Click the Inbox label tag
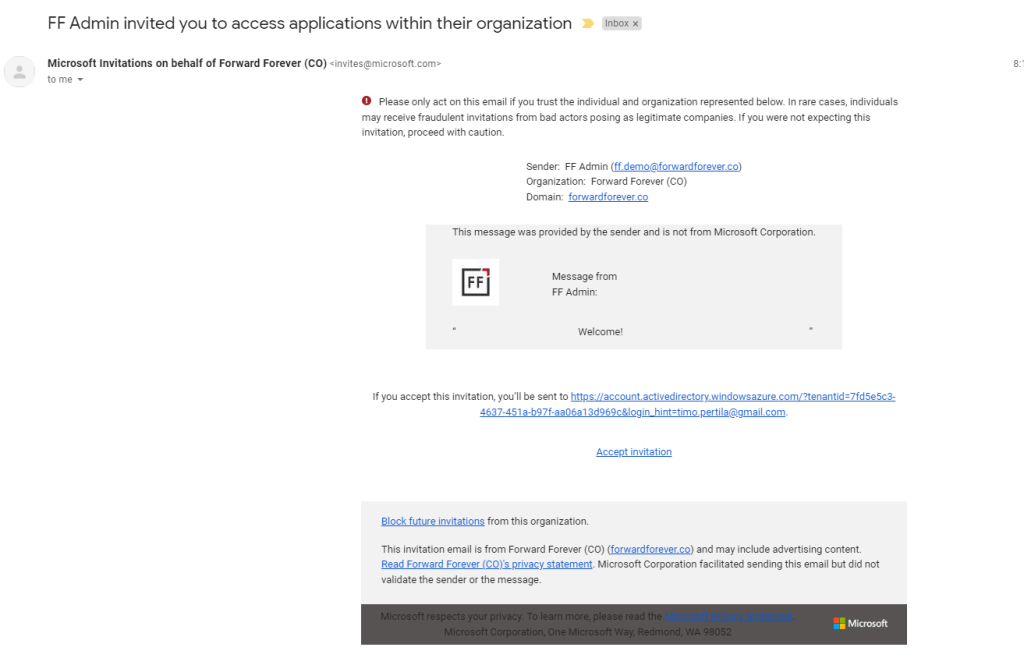The width and height of the screenshot is (1024, 665). click(616, 23)
